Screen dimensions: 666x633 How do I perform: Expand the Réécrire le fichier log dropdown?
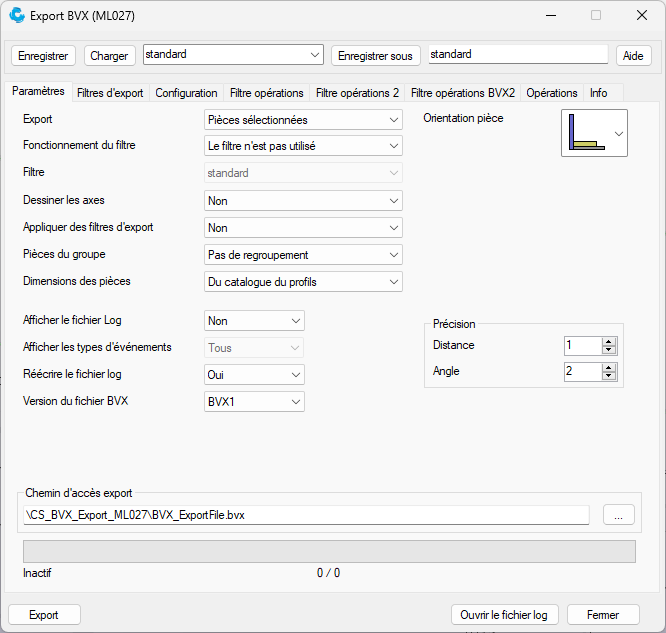point(254,375)
